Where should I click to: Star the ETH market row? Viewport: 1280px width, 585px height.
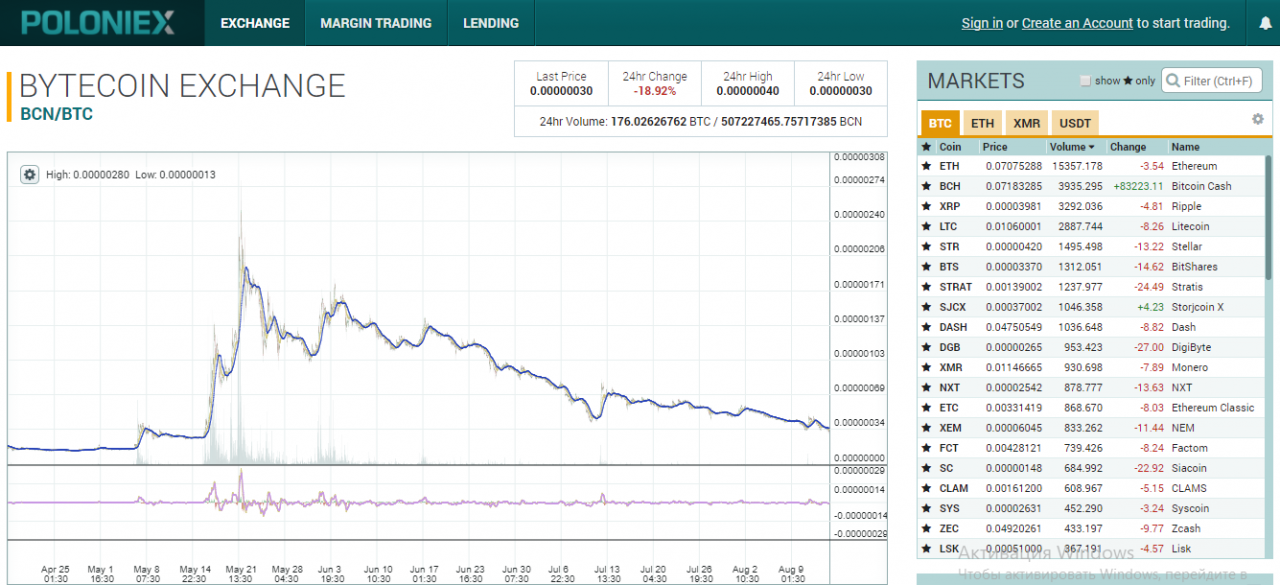click(x=926, y=166)
